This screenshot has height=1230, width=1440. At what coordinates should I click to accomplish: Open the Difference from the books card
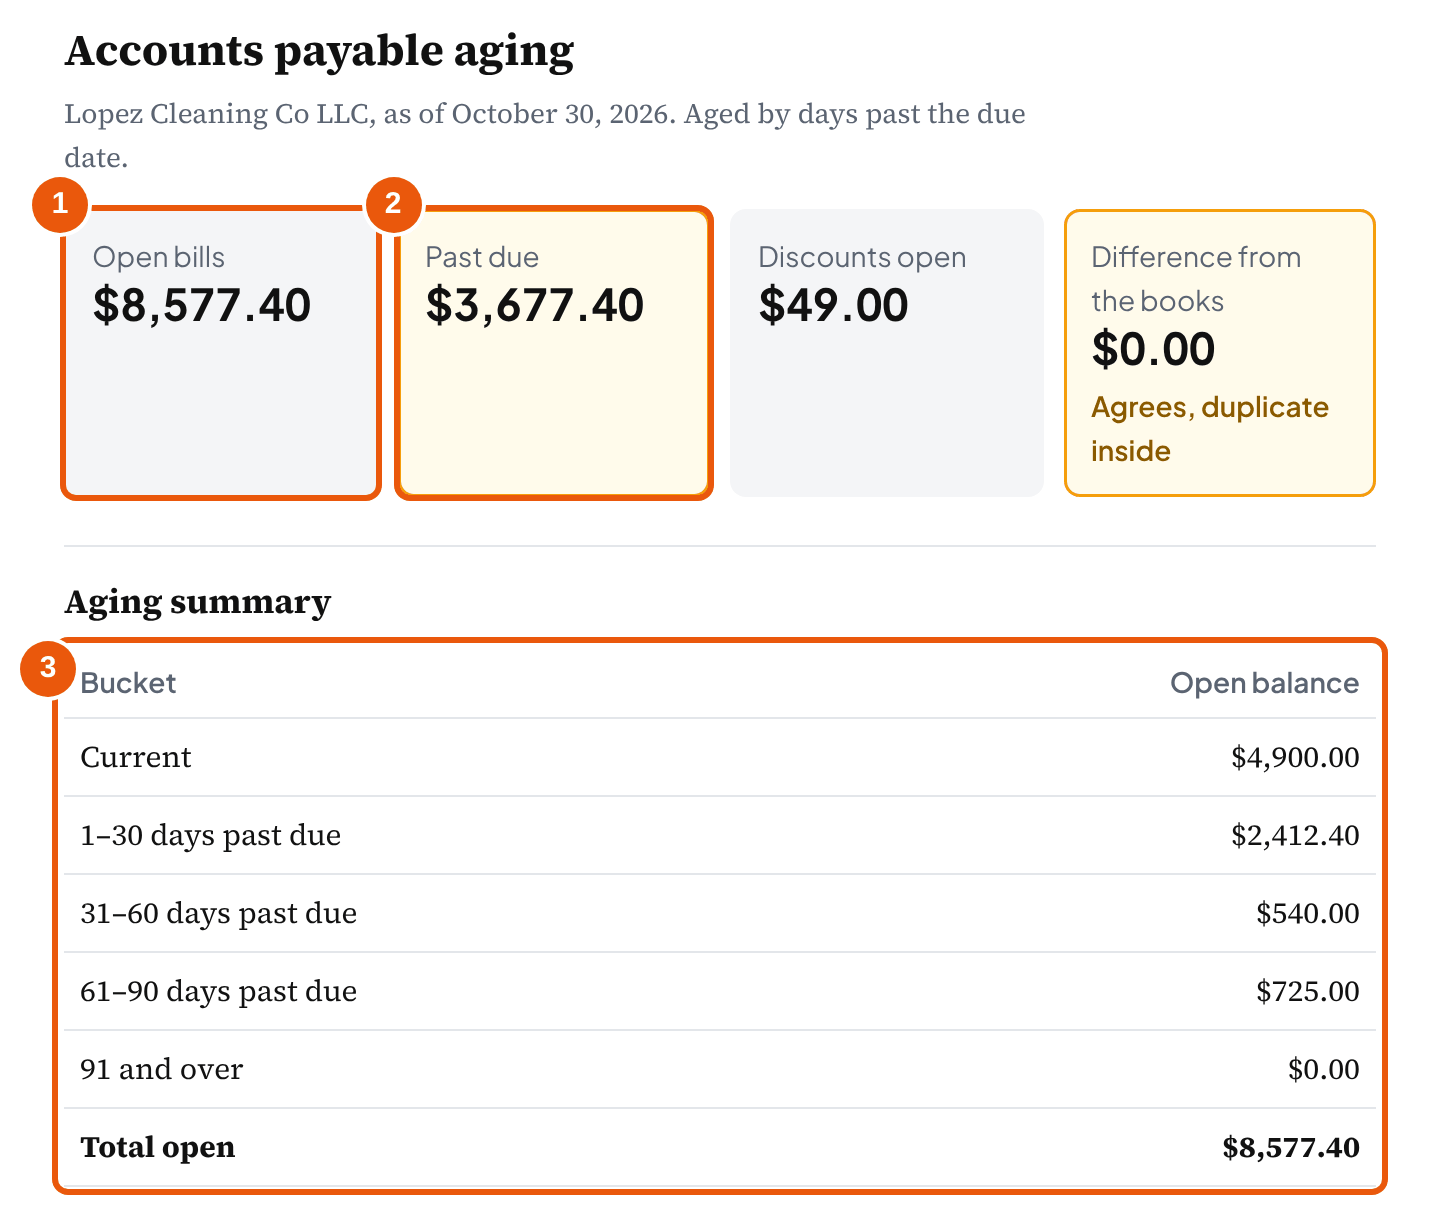click(1220, 353)
